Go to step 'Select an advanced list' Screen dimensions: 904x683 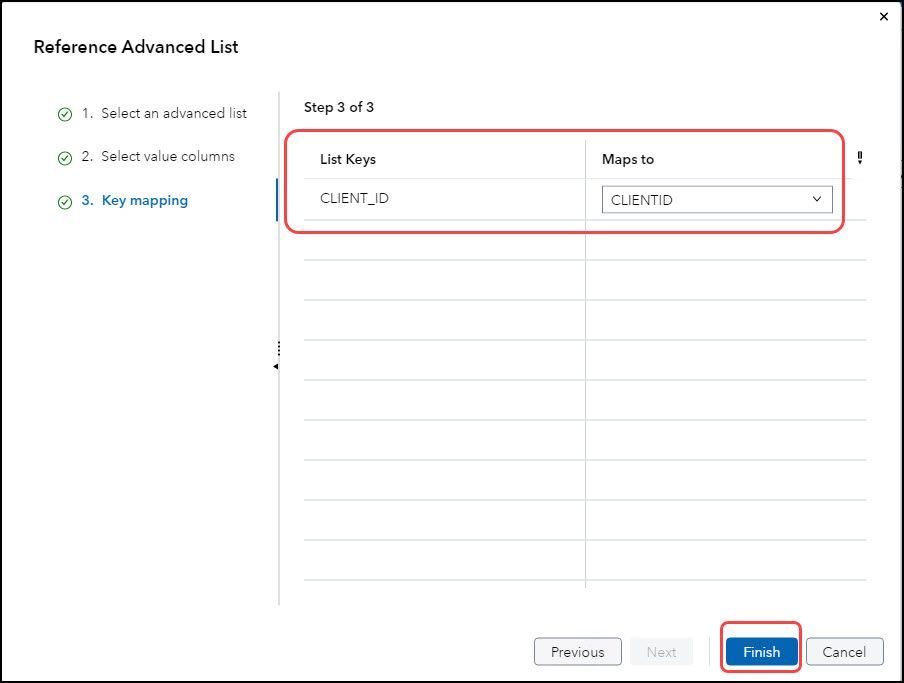pos(173,113)
